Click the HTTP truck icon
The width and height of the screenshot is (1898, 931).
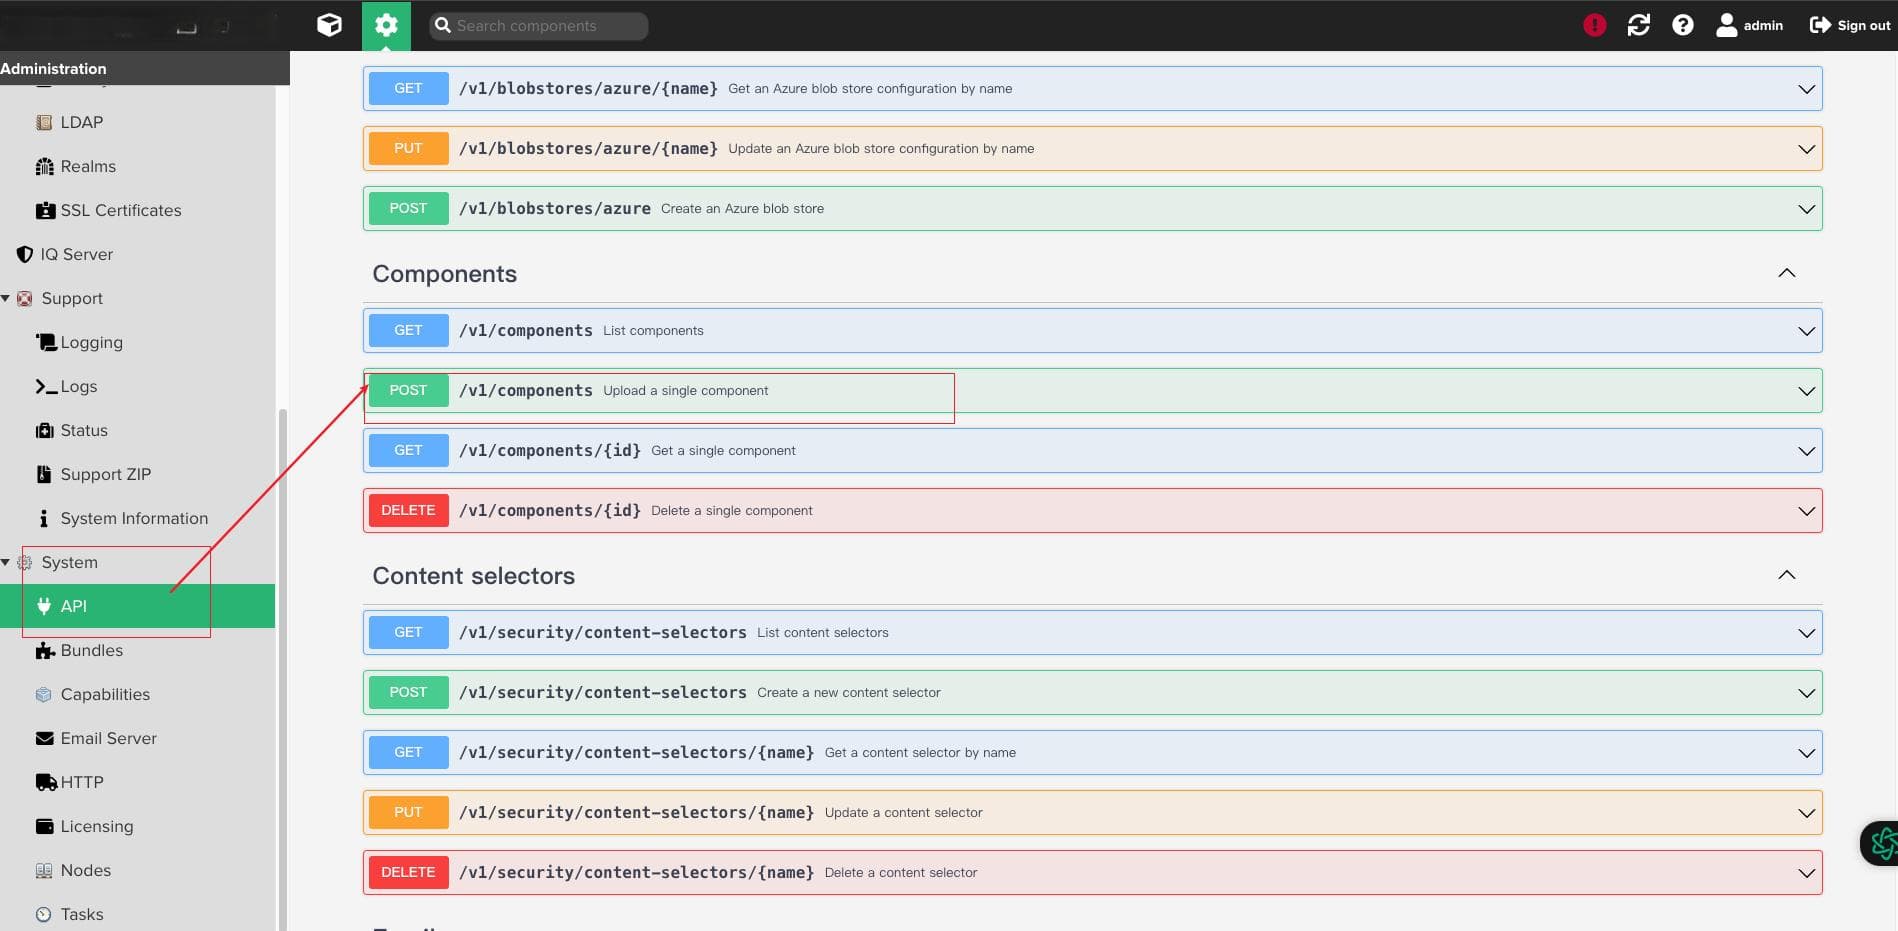(x=46, y=782)
